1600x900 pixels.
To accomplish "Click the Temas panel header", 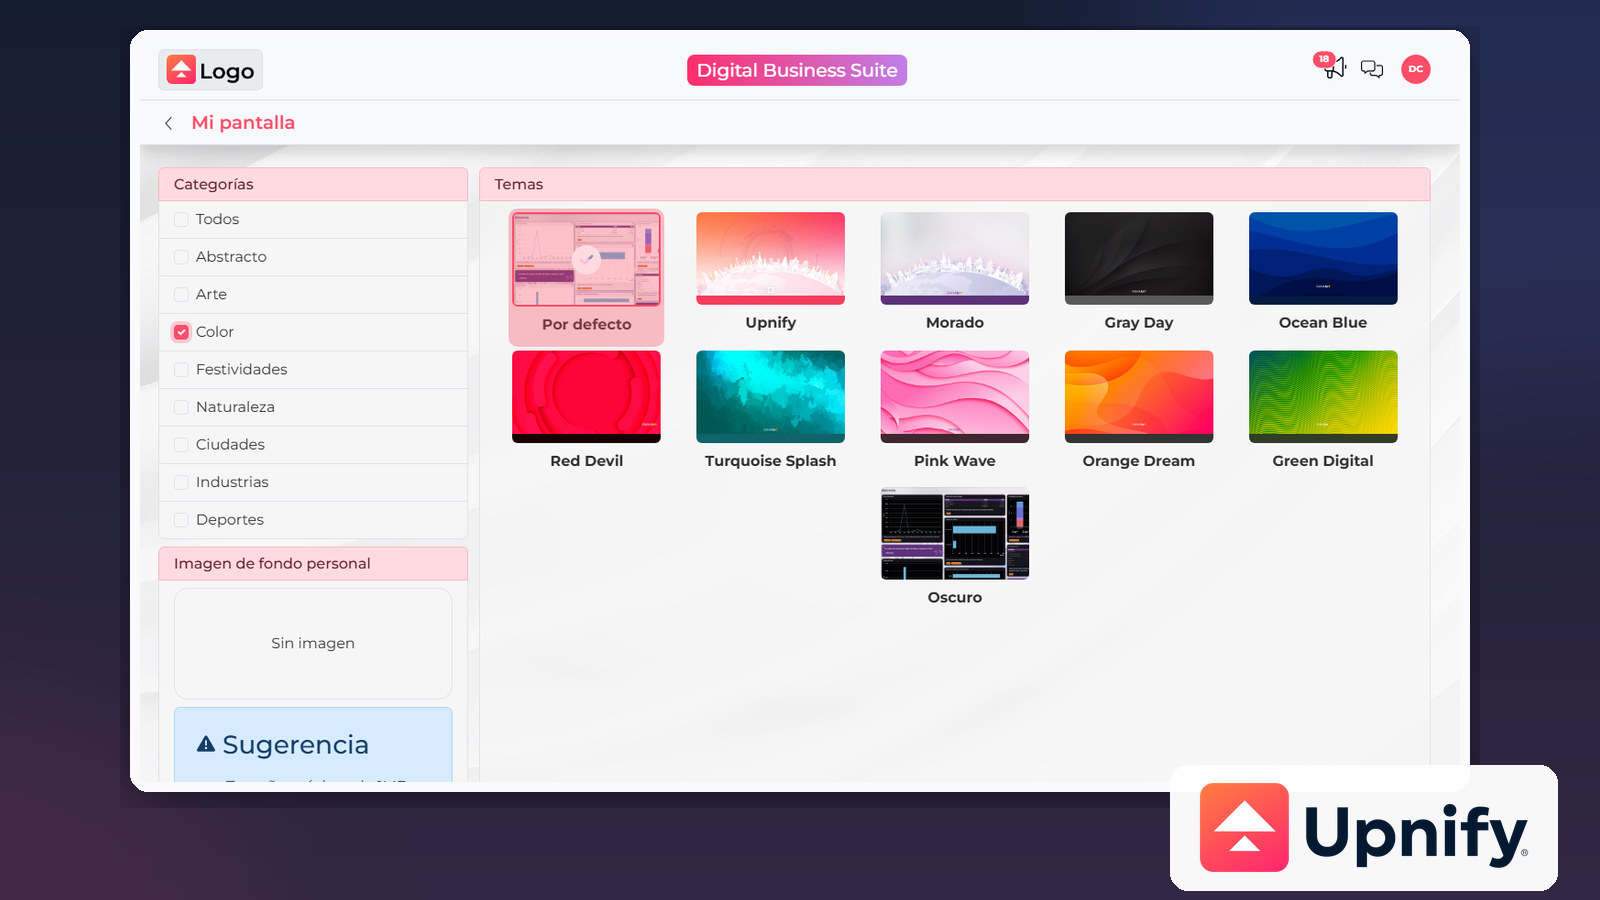I will 955,184.
